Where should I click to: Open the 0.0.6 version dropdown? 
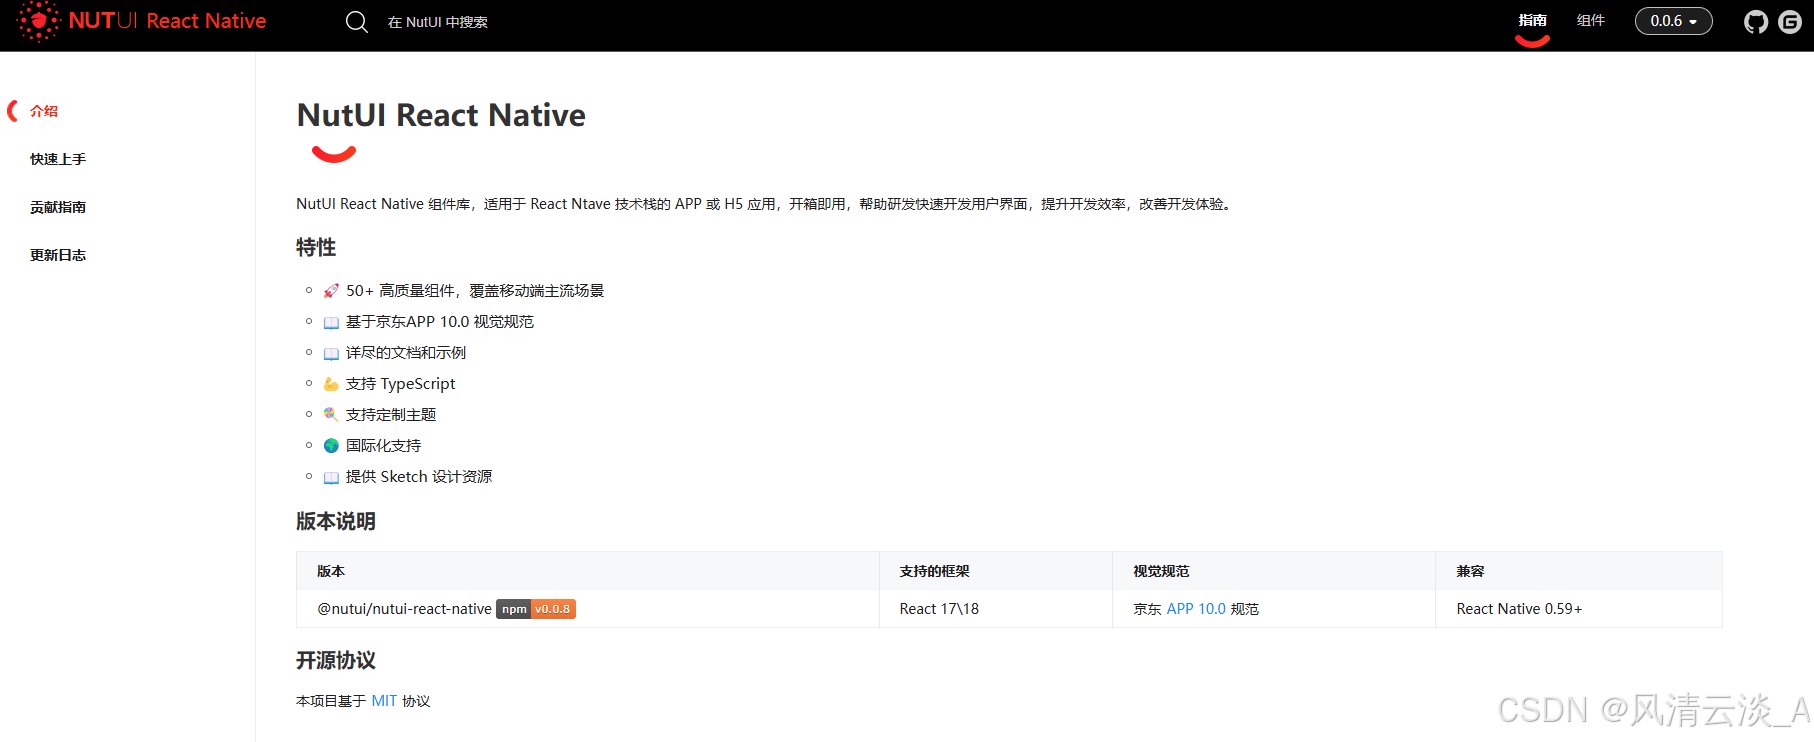pyautogui.click(x=1673, y=21)
